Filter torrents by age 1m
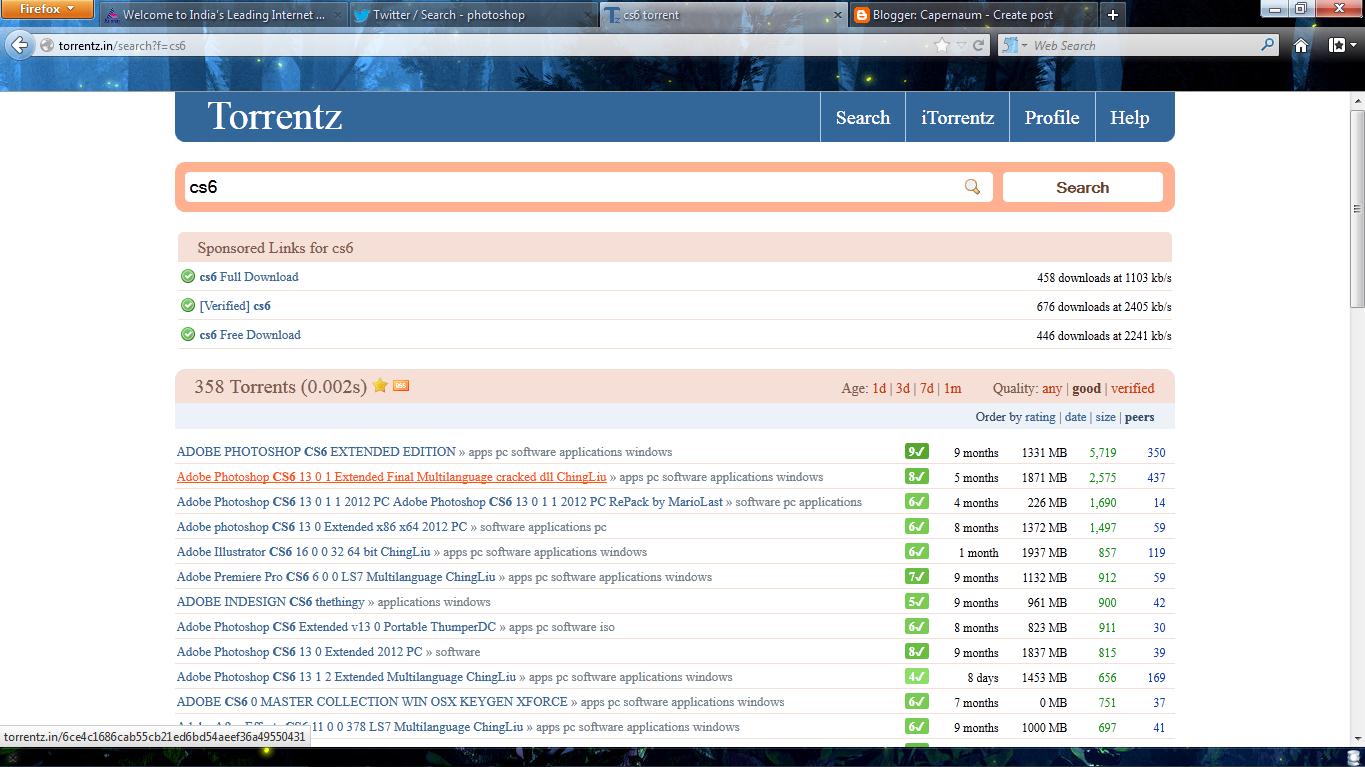Image resolution: width=1365 pixels, height=767 pixels. (952, 388)
